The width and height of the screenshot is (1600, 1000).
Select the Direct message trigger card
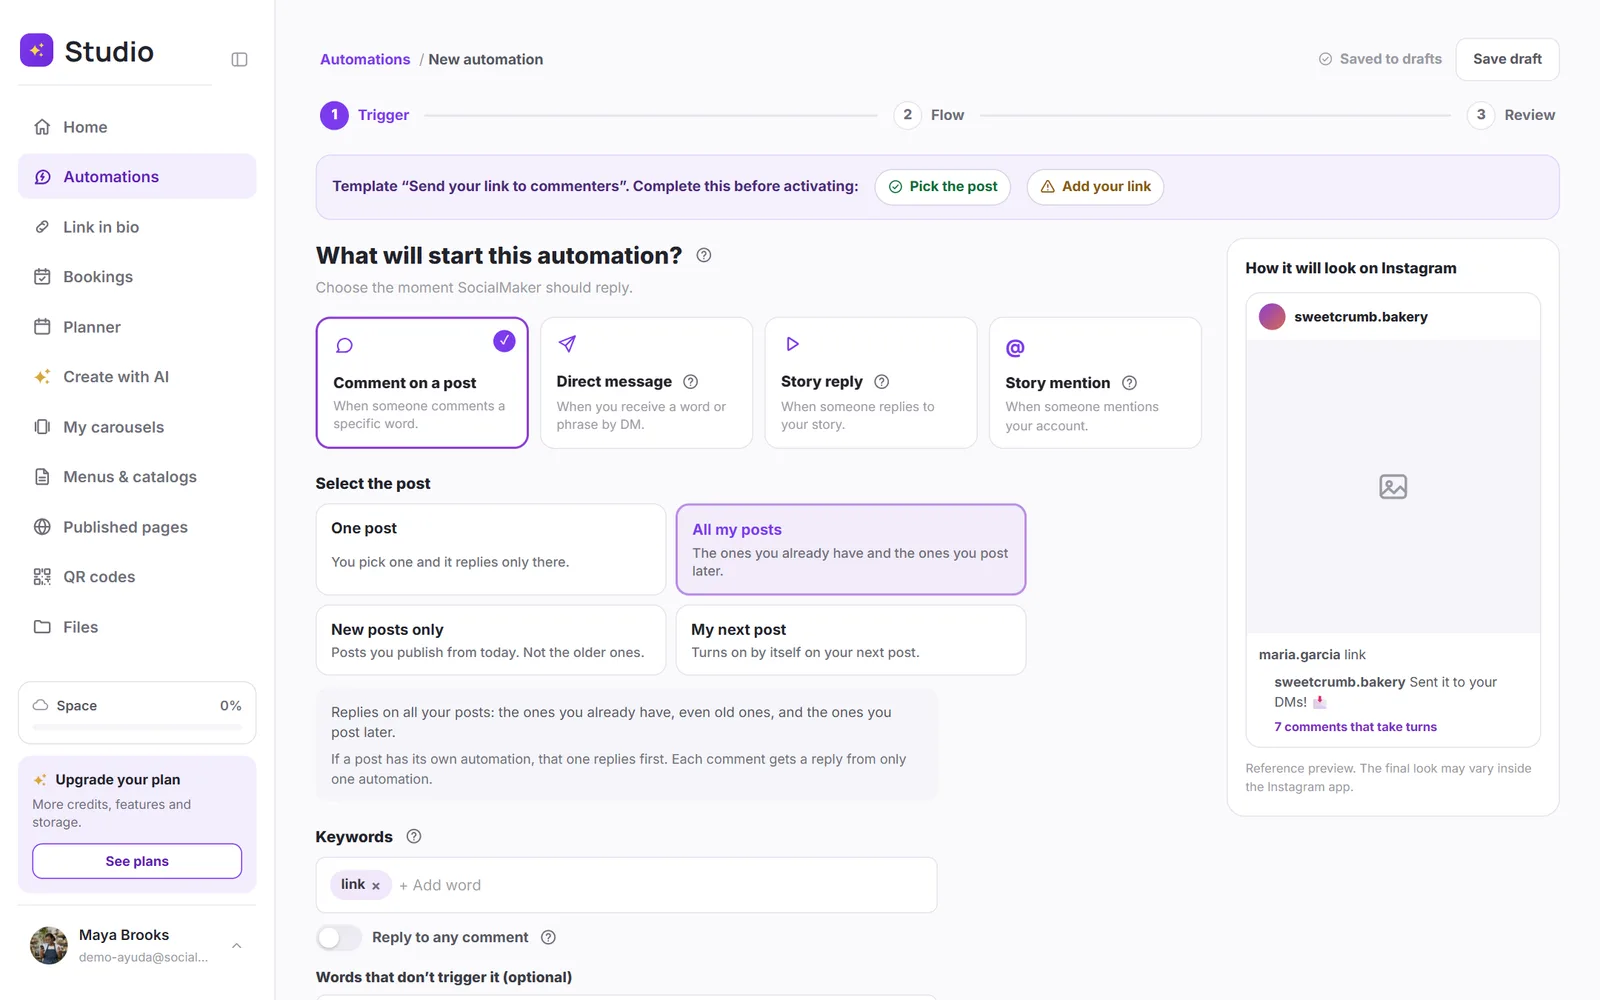[x=646, y=383]
